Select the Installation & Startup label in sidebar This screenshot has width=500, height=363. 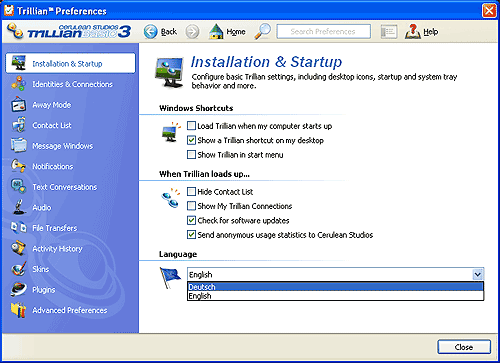(x=67, y=63)
